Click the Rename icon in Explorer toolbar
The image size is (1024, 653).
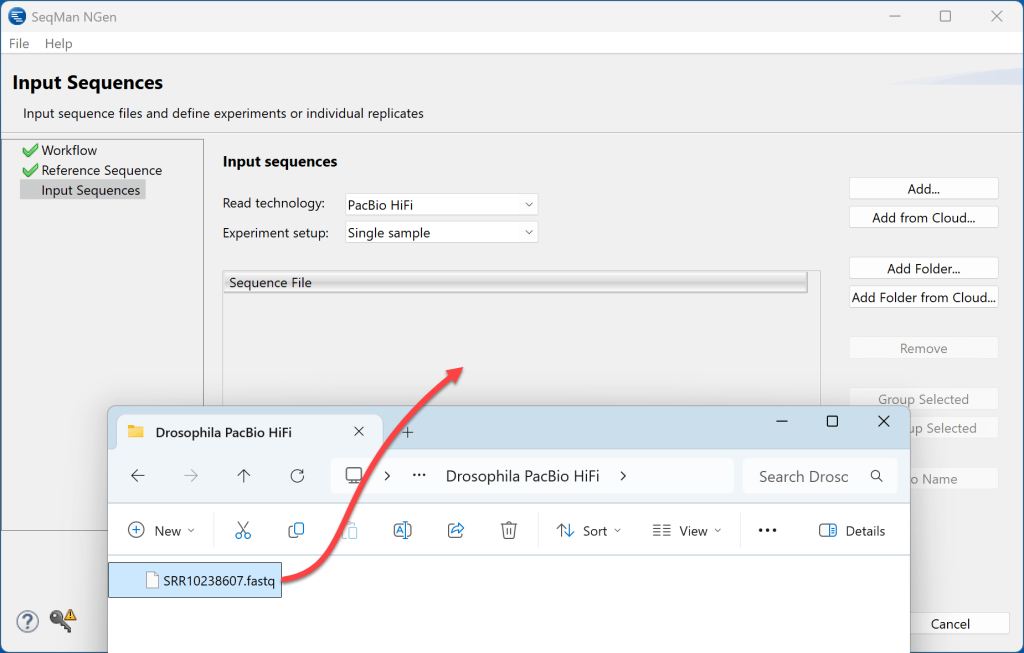[x=402, y=530]
